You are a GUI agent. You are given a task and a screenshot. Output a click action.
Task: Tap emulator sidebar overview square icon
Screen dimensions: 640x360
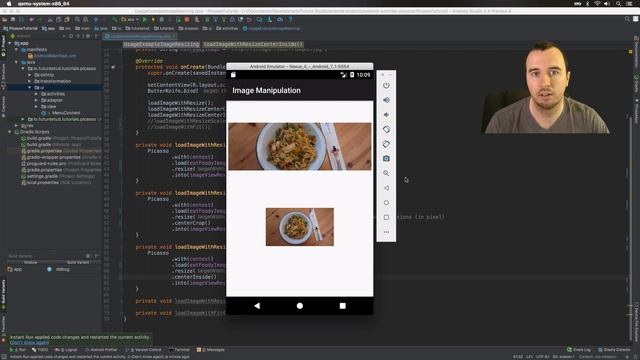(x=386, y=217)
